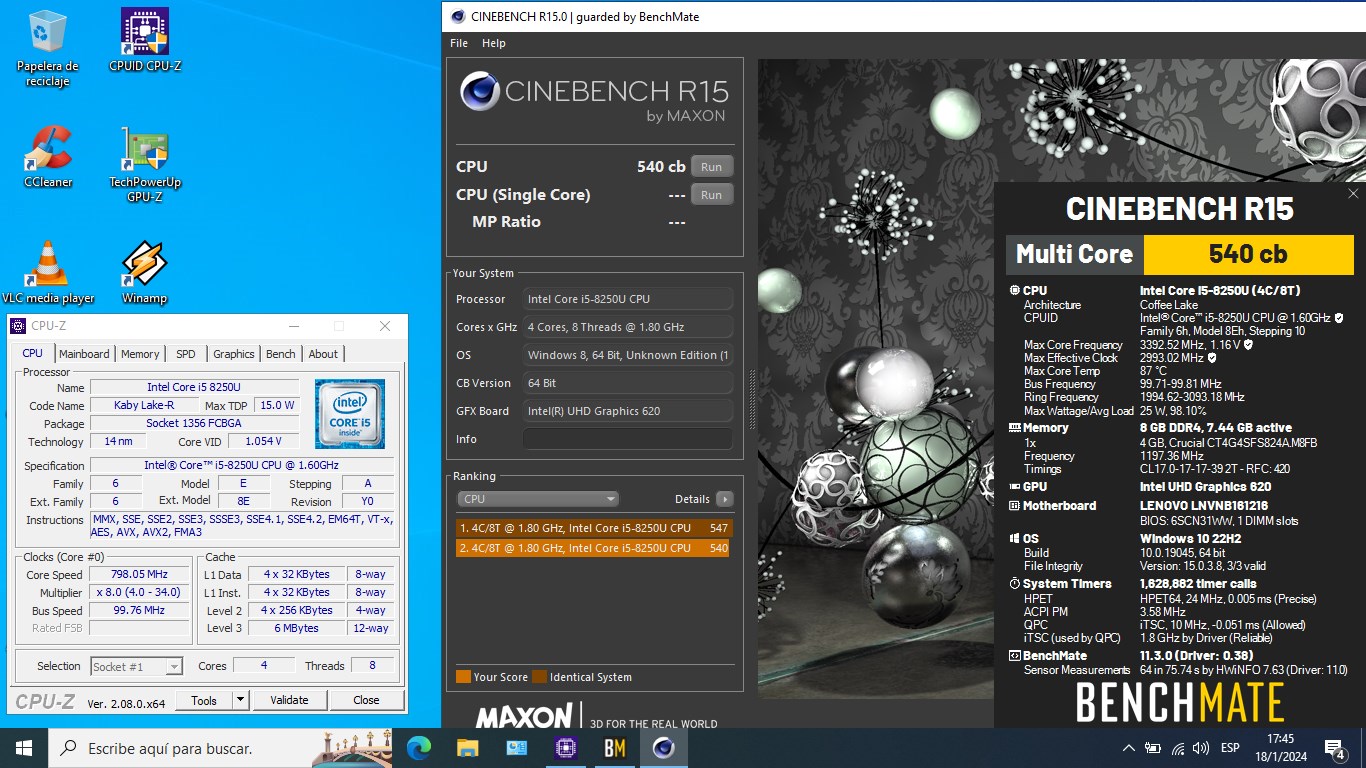Viewport: 1366px width, 768px height.
Task: Launch the VLC media player desktop icon
Action: click(48, 272)
